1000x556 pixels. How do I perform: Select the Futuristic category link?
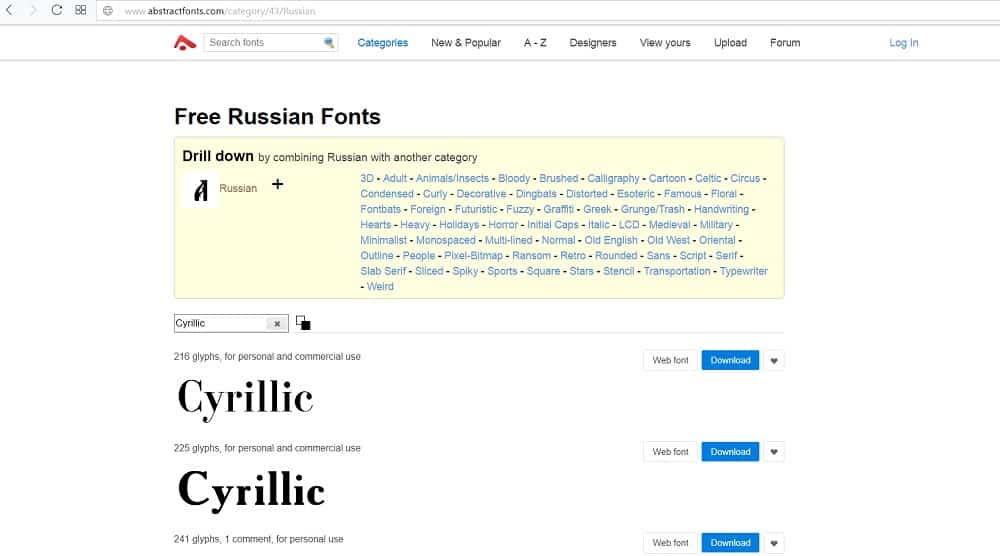pyautogui.click(x=476, y=209)
